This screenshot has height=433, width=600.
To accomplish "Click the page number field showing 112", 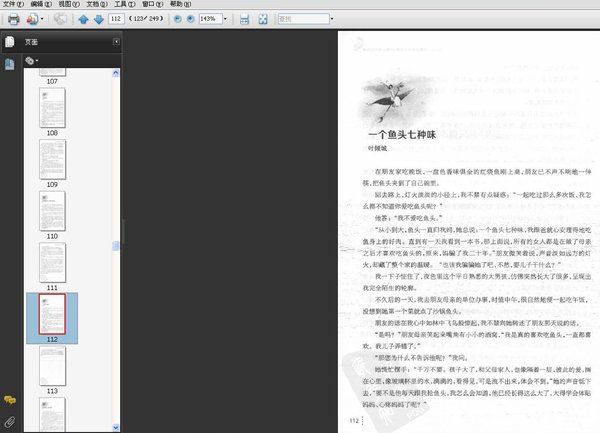I will tap(116, 19).
